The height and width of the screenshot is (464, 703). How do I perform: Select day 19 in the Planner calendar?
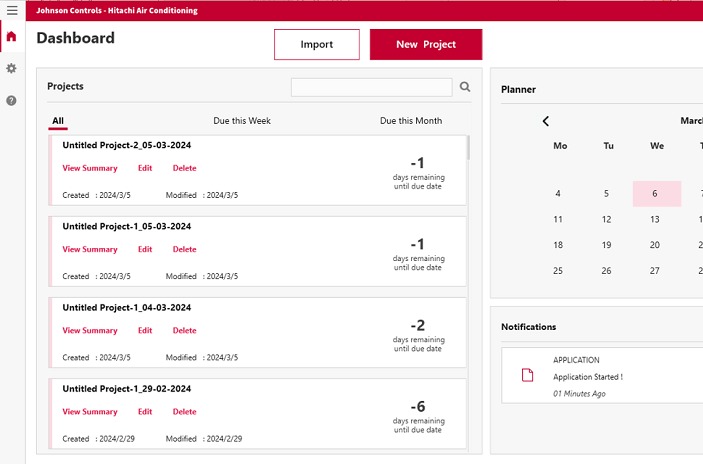[x=607, y=245]
